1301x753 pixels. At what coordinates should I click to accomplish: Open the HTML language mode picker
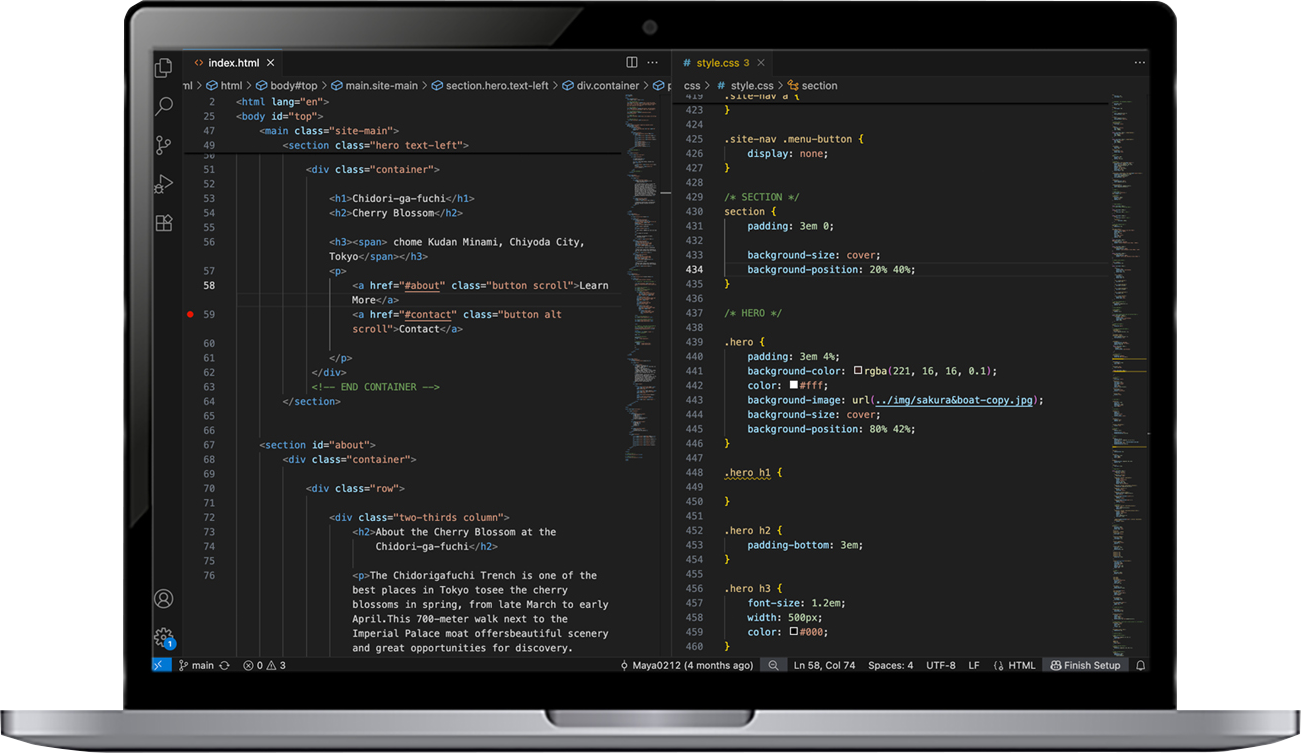[1021, 666]
